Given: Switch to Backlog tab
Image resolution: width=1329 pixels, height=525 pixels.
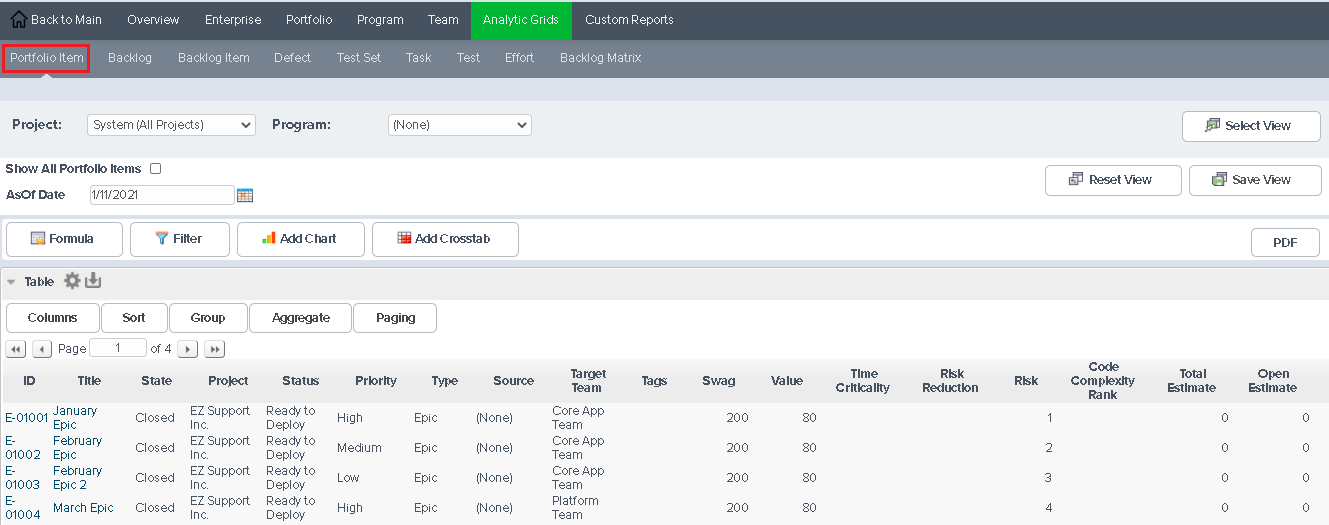Looking at the screenshot, I should 130,58.
